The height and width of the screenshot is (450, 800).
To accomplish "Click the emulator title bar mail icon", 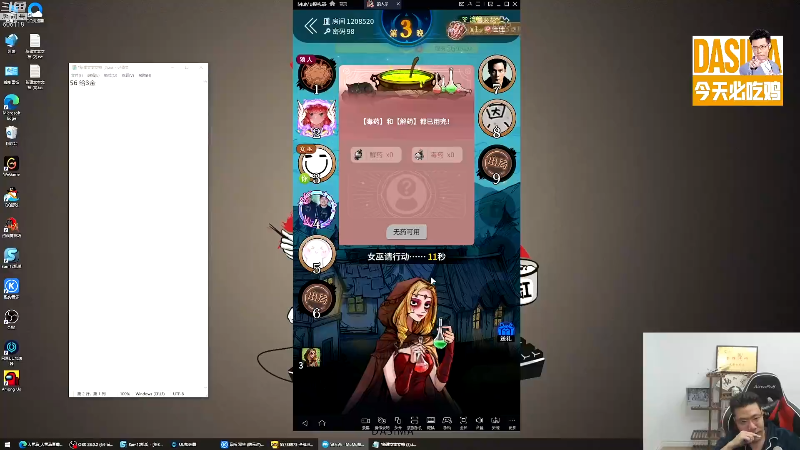I will [x=461, y=4].
